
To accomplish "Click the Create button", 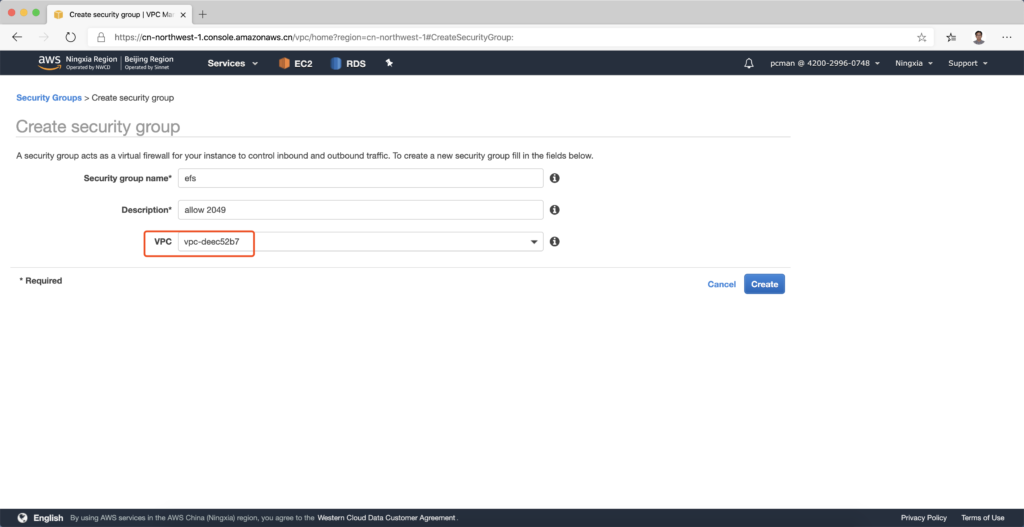I will click(764, 284).
